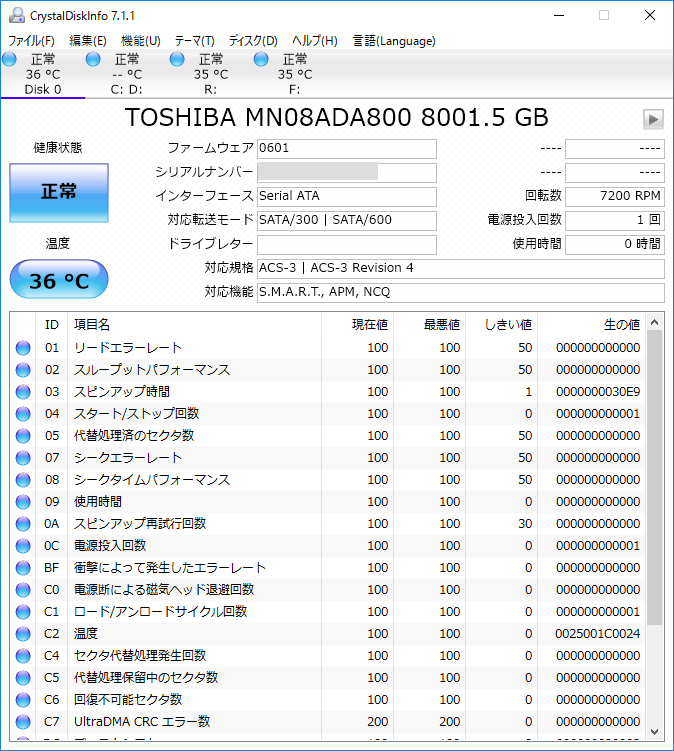Screen dimensions: 674x751
Task: Click status icon for 0A スピンアップ再試行回数
Action: pos(23,524)
